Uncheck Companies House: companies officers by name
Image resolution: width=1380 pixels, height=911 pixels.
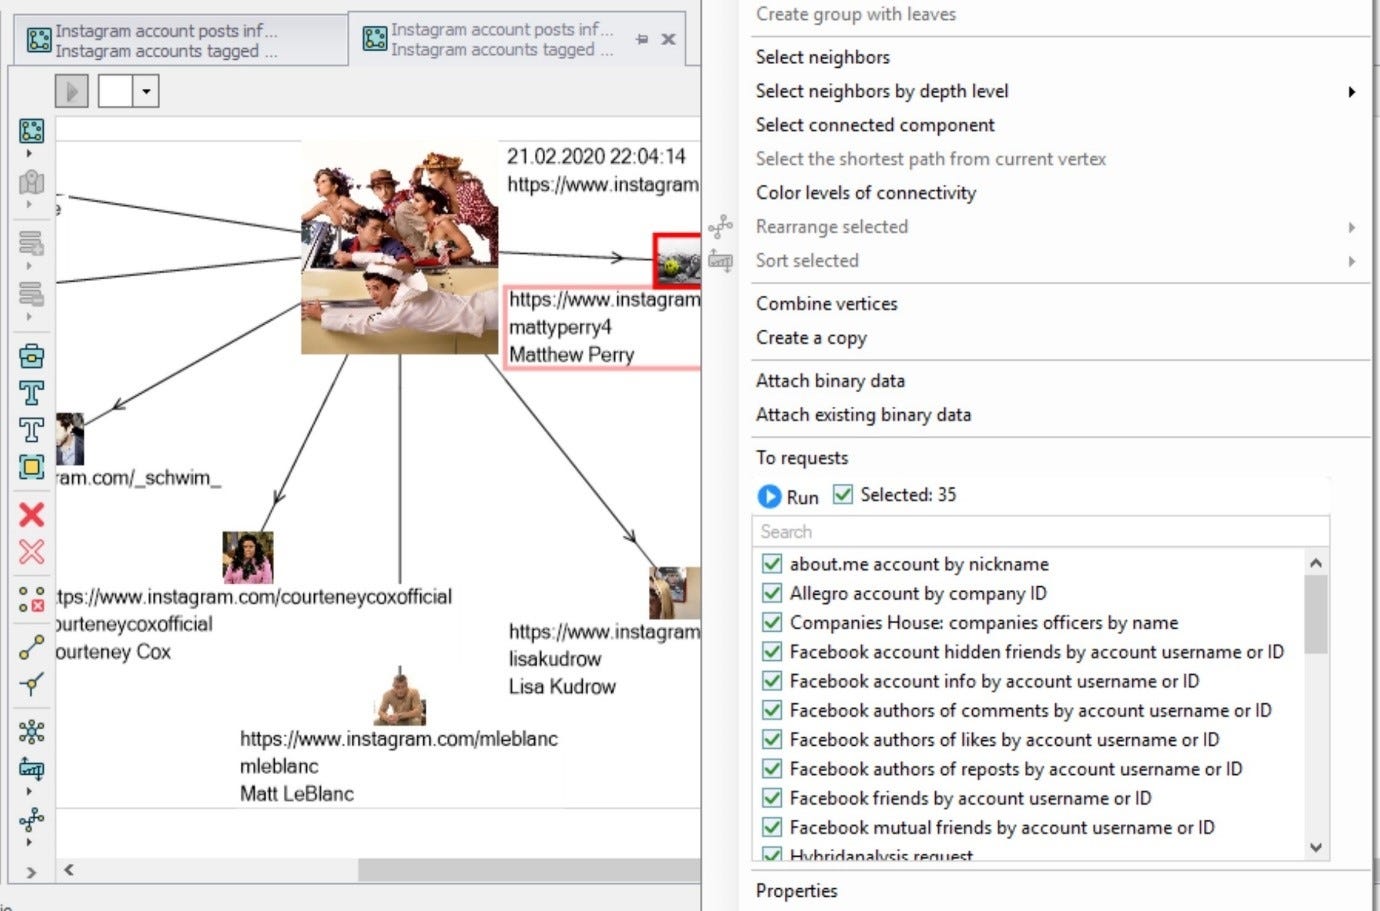(771, 622)
